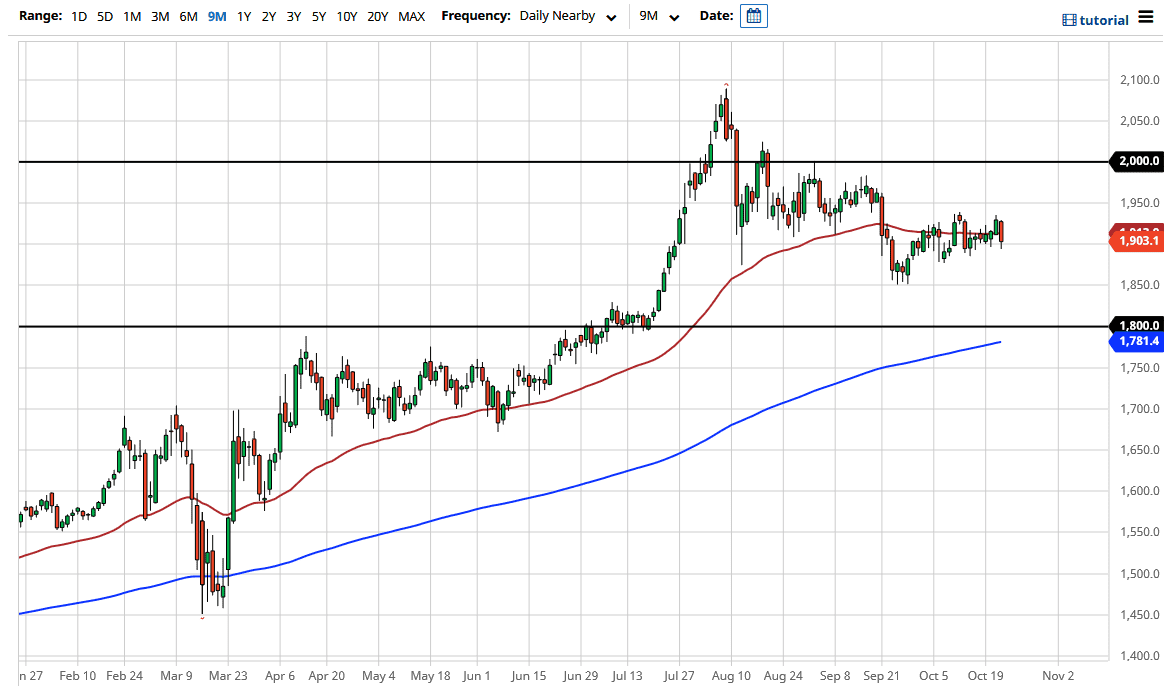Set range to MAX
1167x691 pixels.
click(x=412, y=16)
